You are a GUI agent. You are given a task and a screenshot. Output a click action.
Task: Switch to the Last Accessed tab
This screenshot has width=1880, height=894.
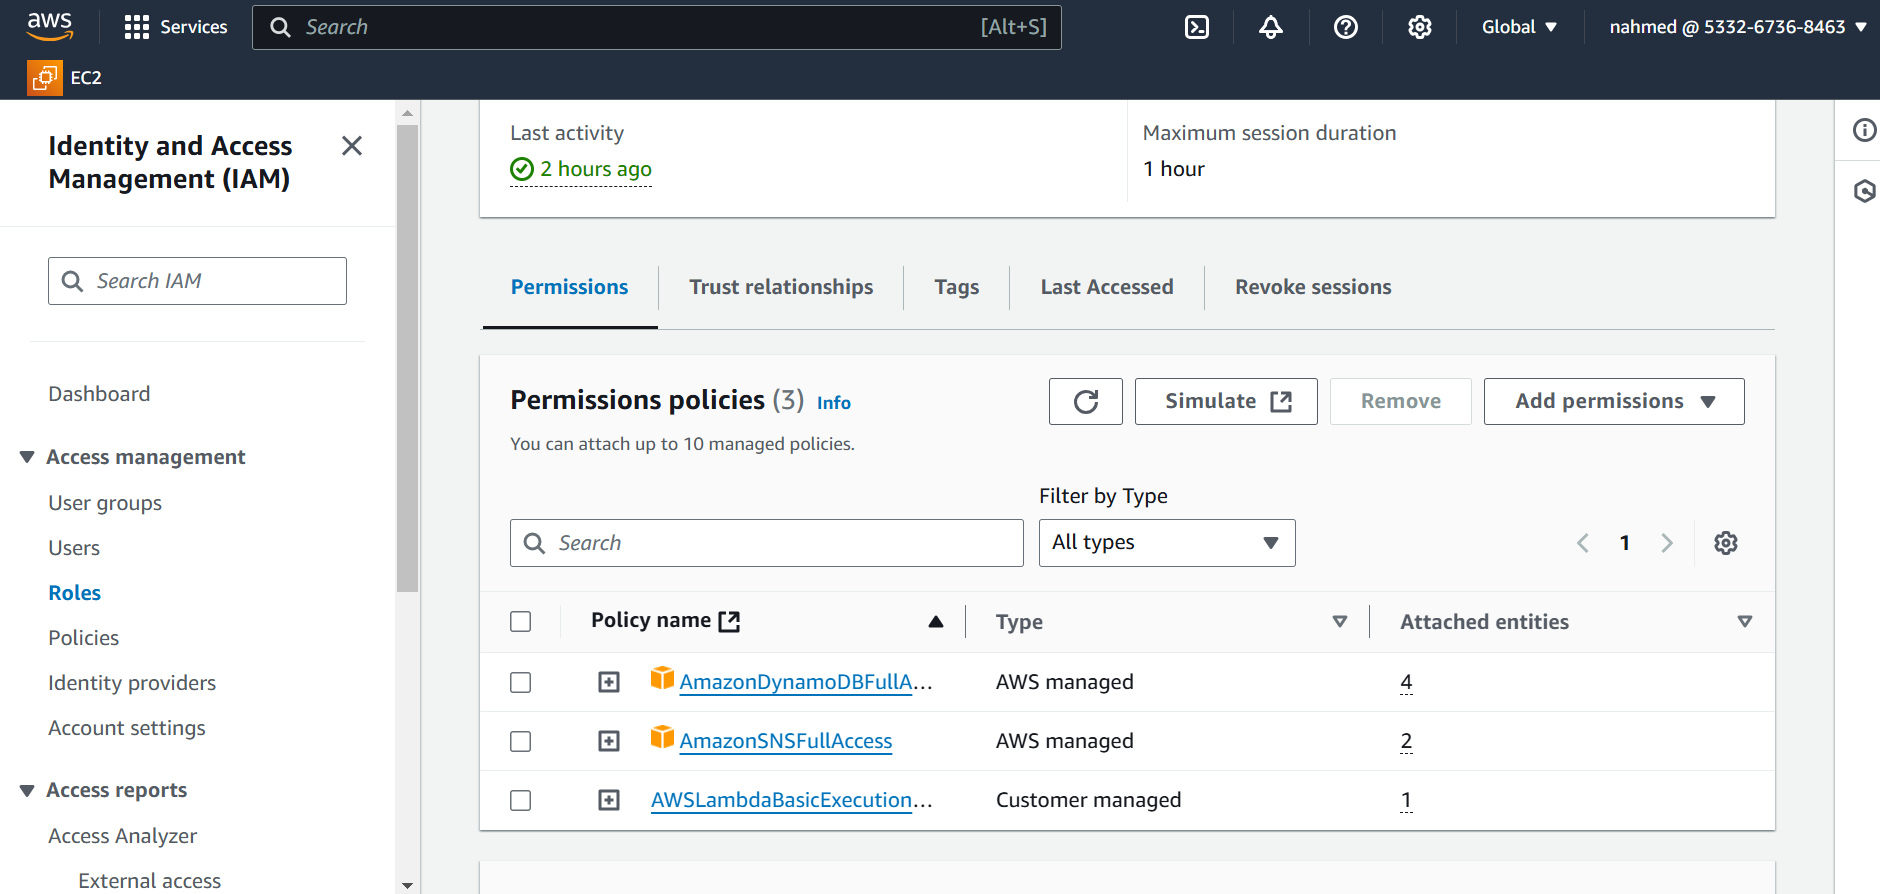(x=1107, y=287)
